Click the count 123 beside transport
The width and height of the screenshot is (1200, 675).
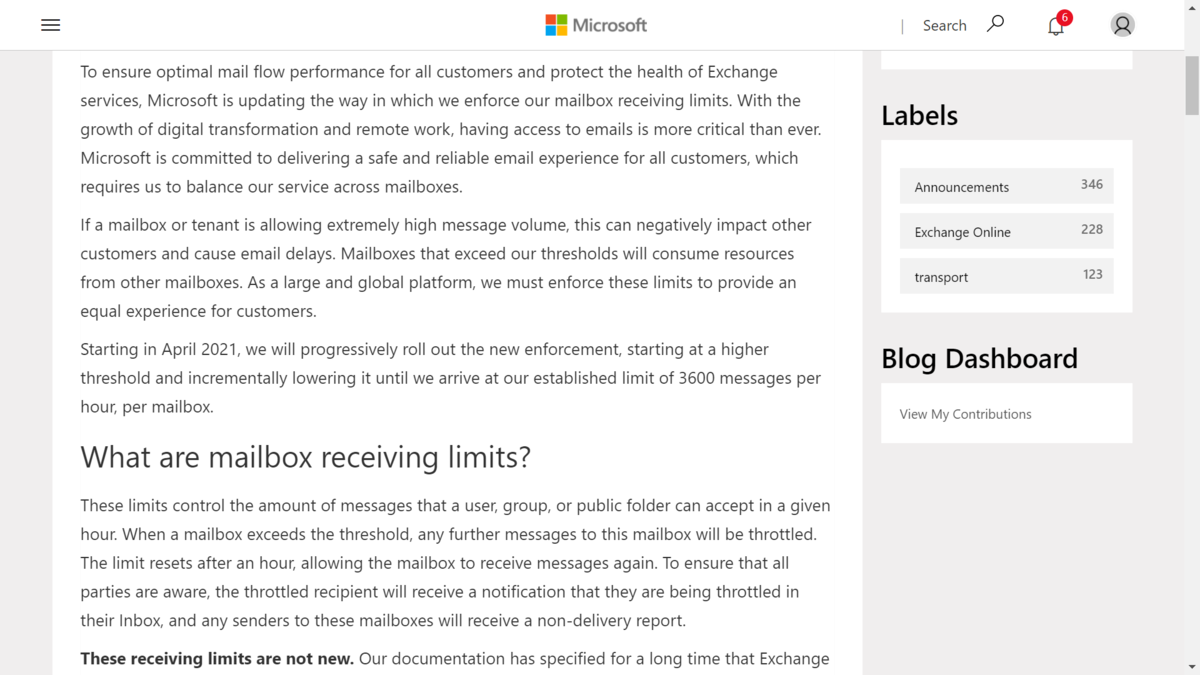click(x=1092, y=274)
